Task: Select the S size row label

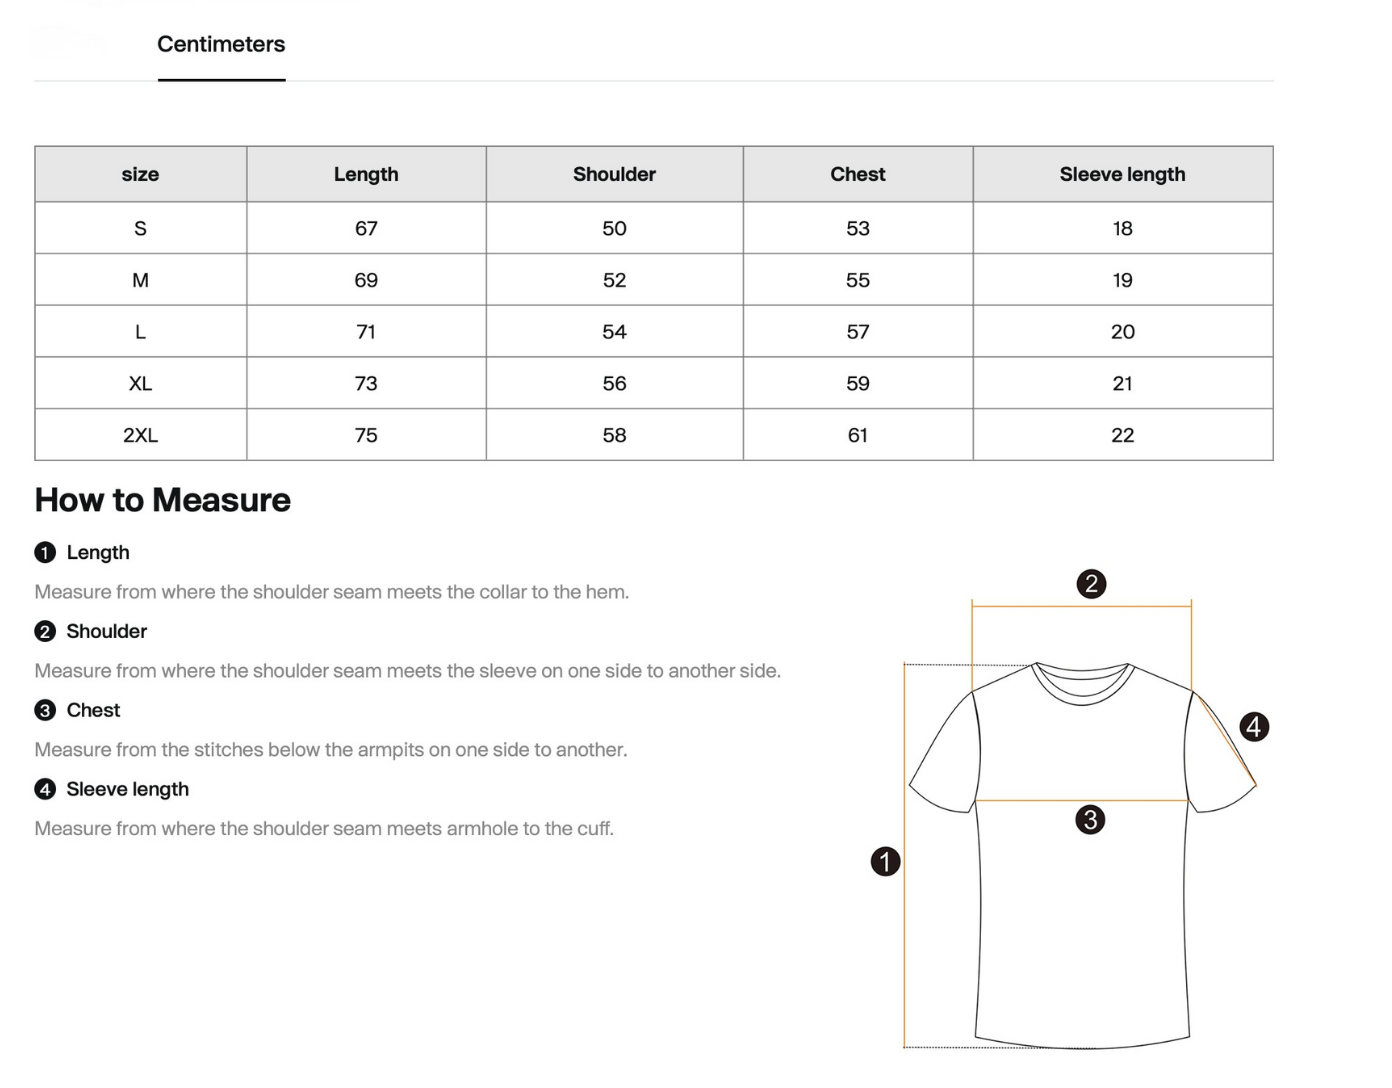Action: [140, 229]
